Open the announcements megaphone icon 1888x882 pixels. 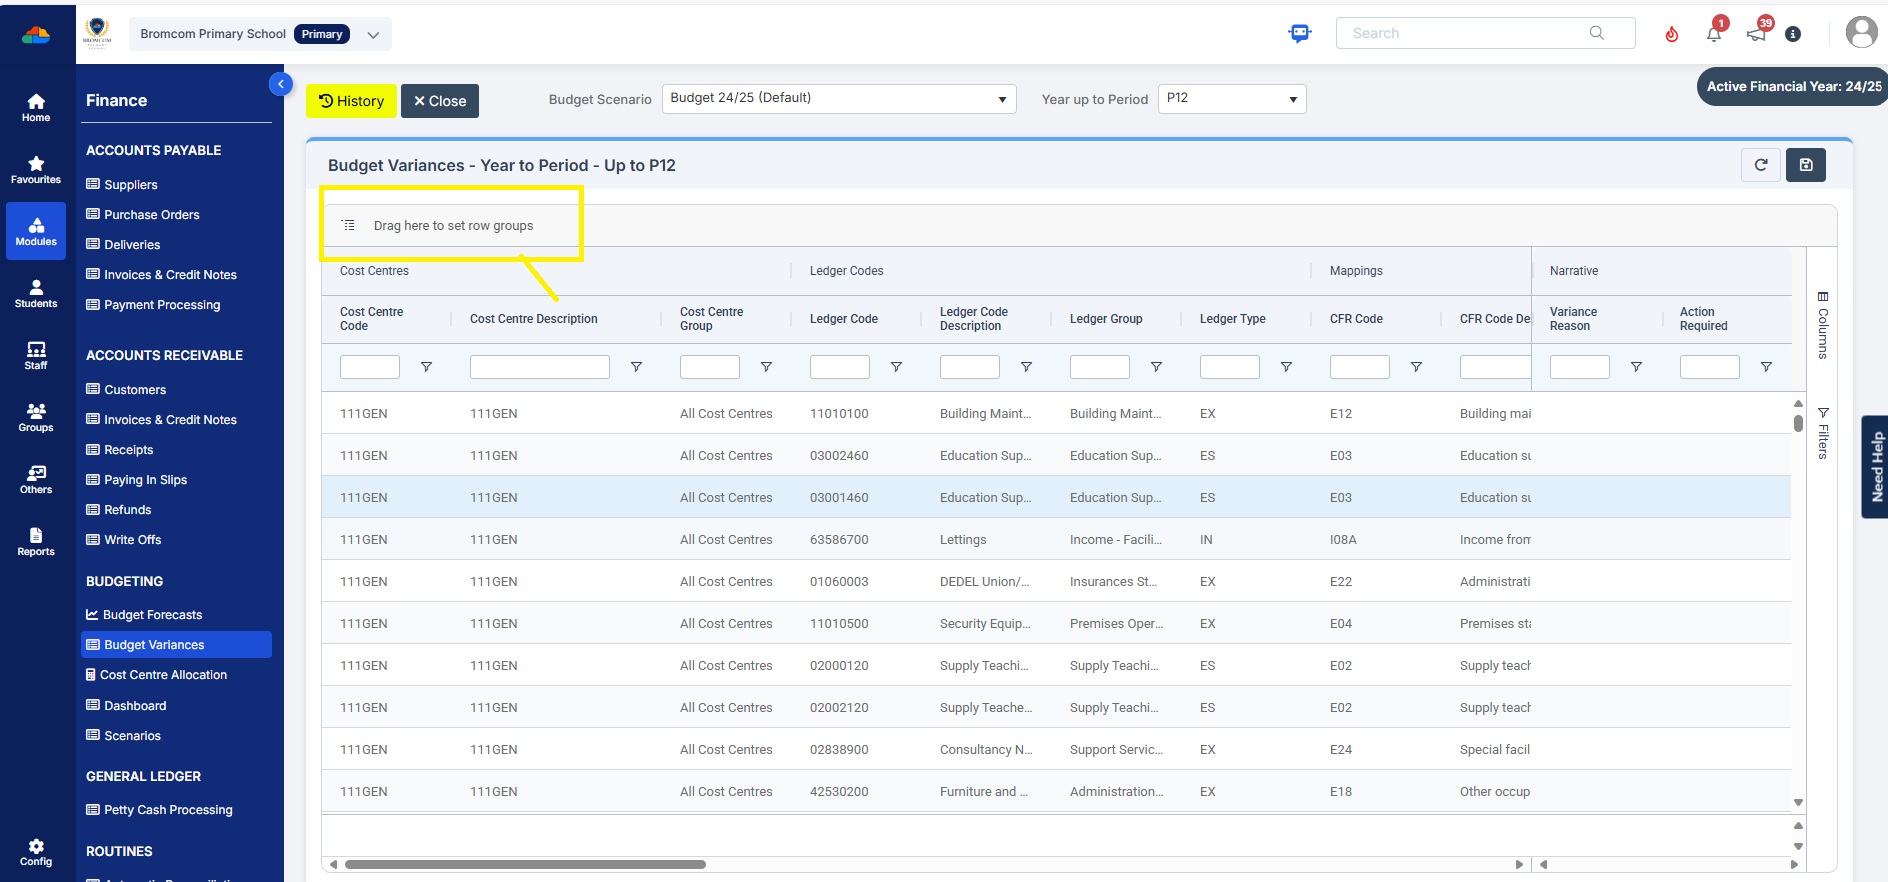pyautogui.click(x=1756, y=34)
